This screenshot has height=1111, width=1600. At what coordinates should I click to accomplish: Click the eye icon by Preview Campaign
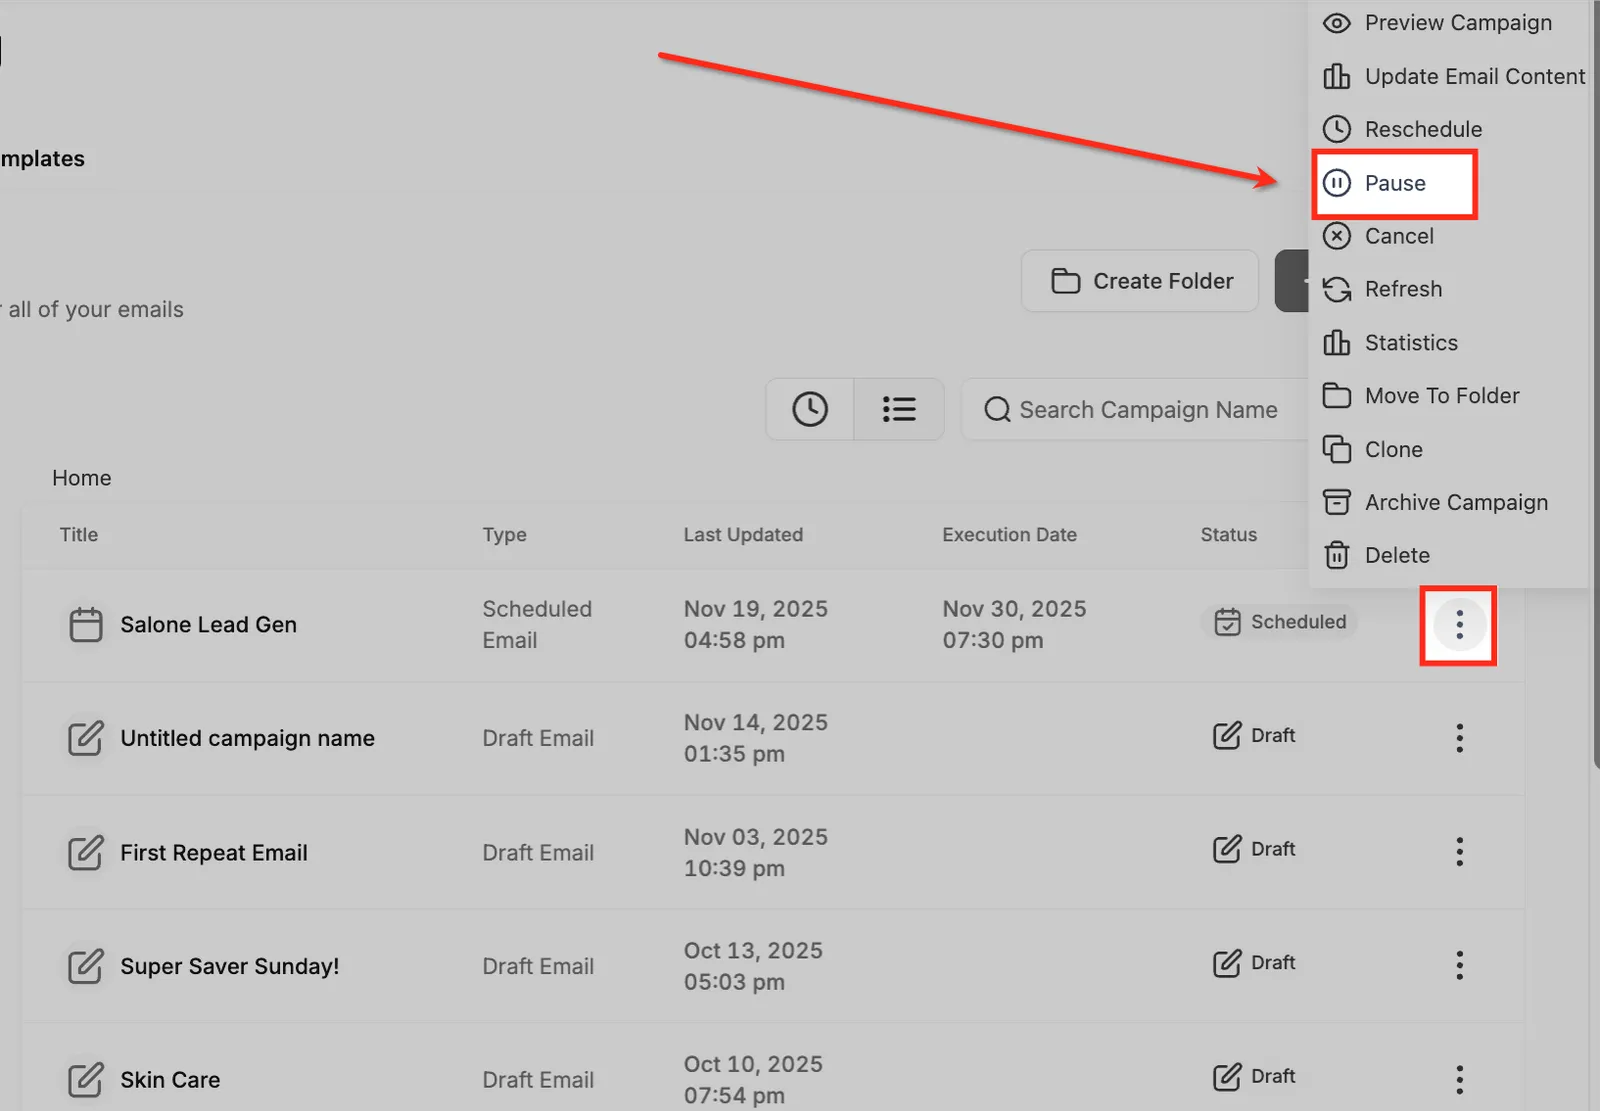click(x=1337, y=23)
